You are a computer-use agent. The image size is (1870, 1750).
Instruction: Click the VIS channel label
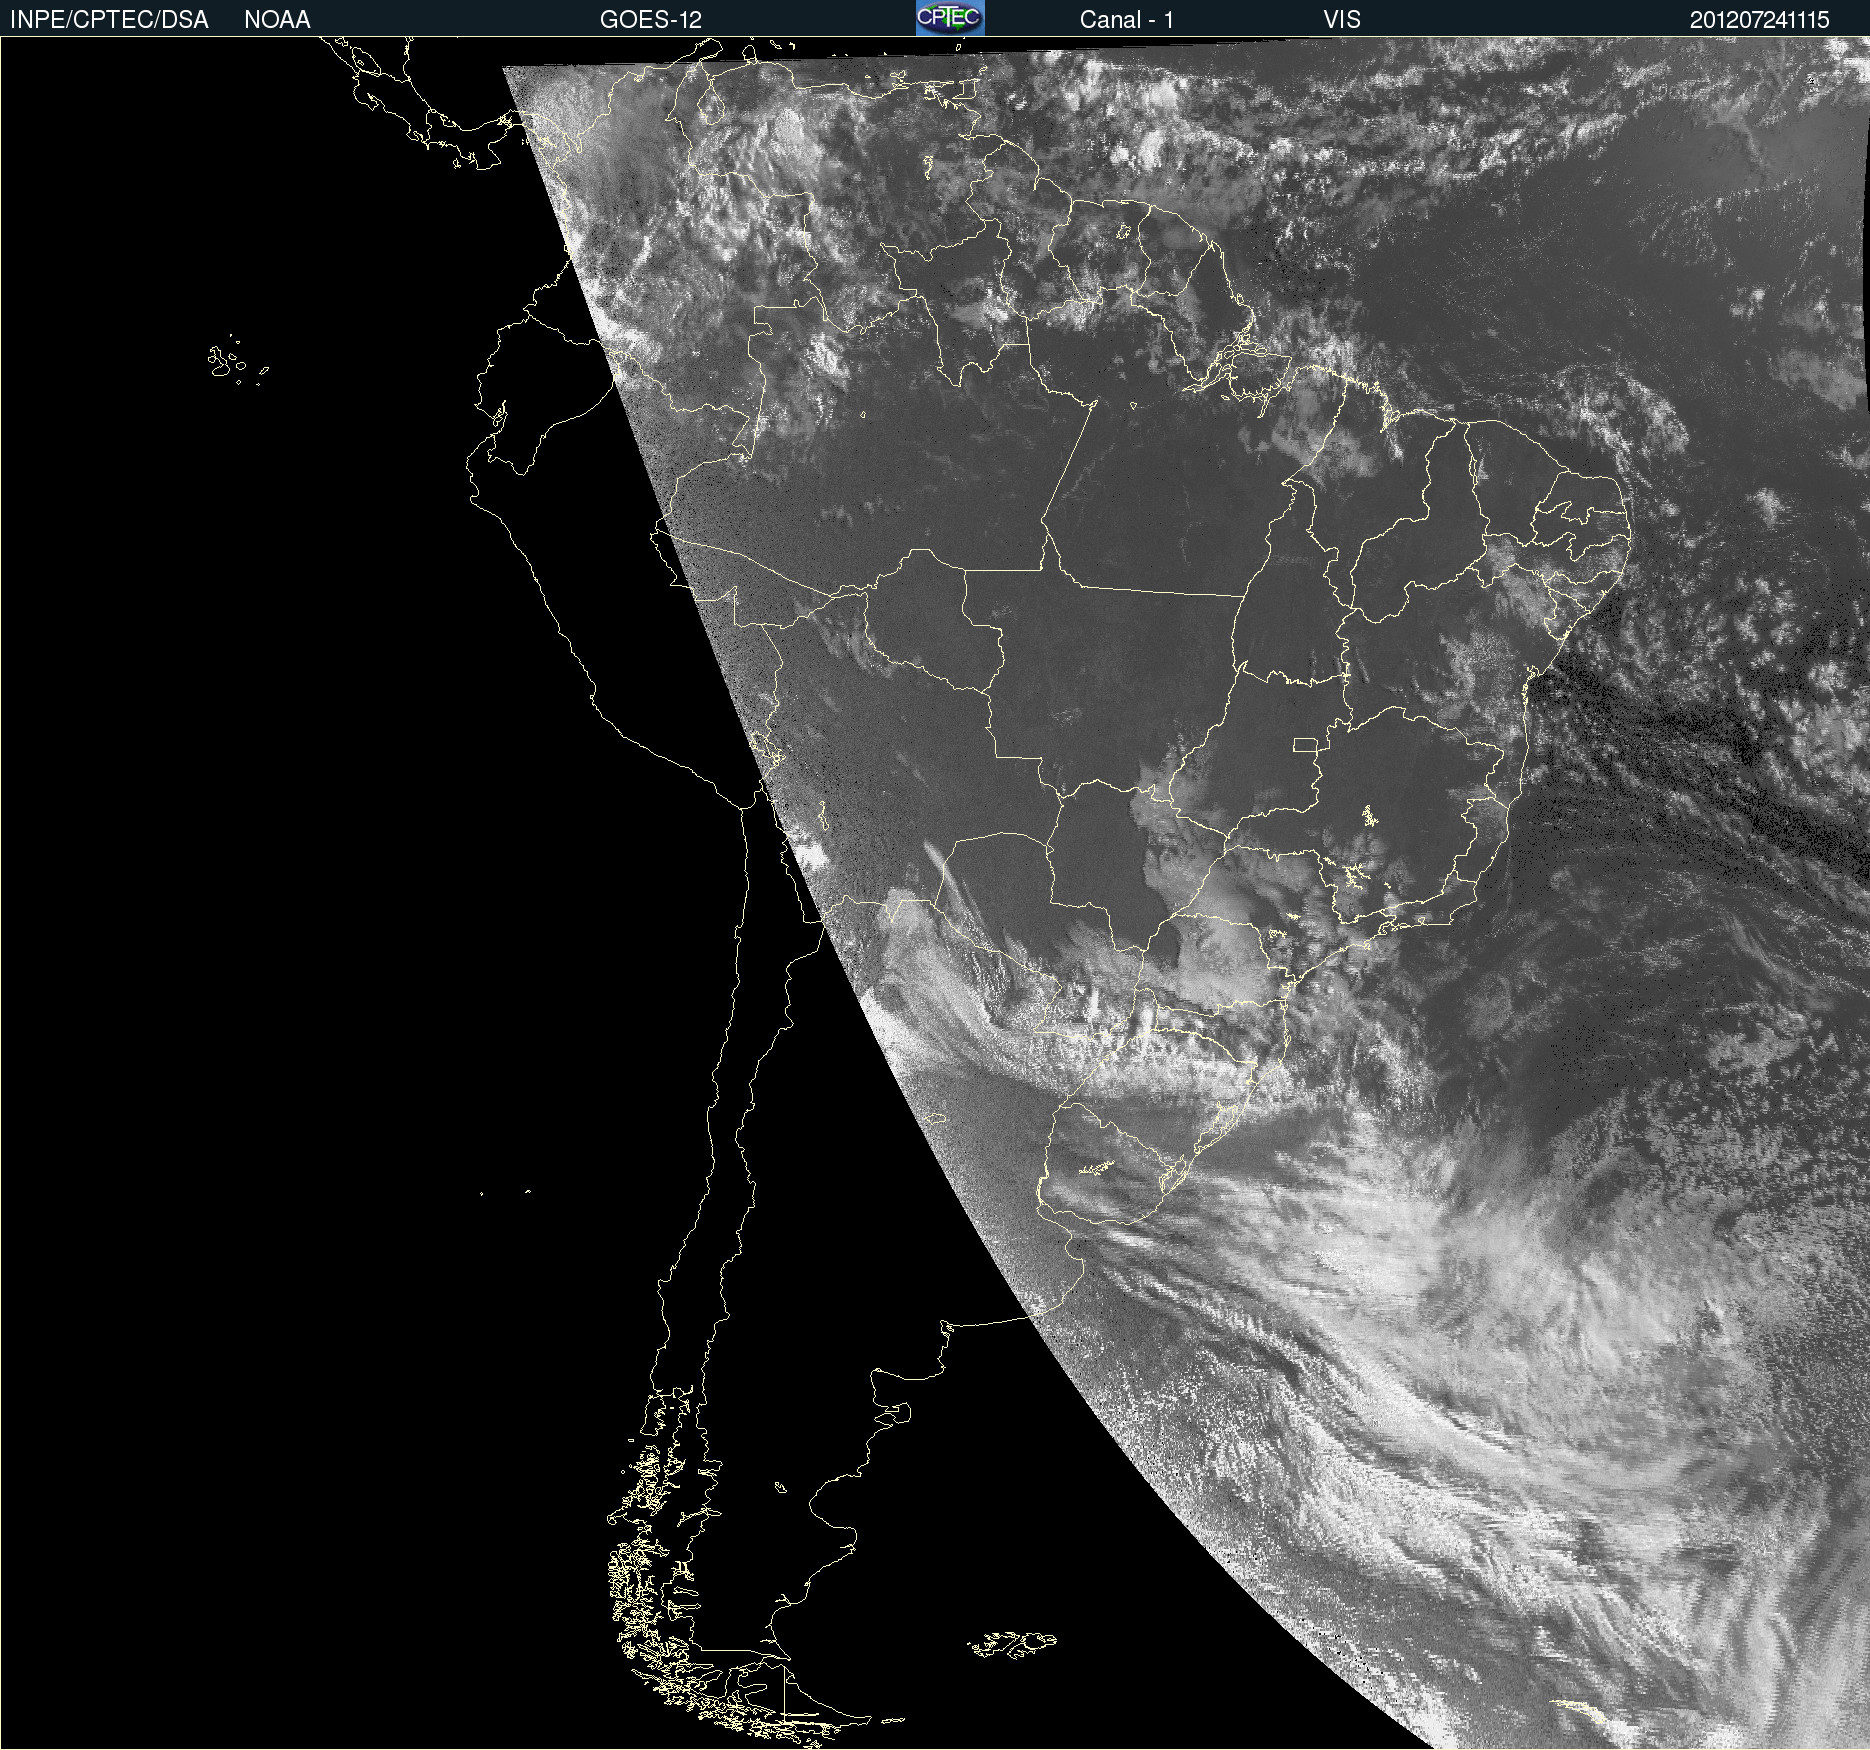click(x=1342, y=20)
